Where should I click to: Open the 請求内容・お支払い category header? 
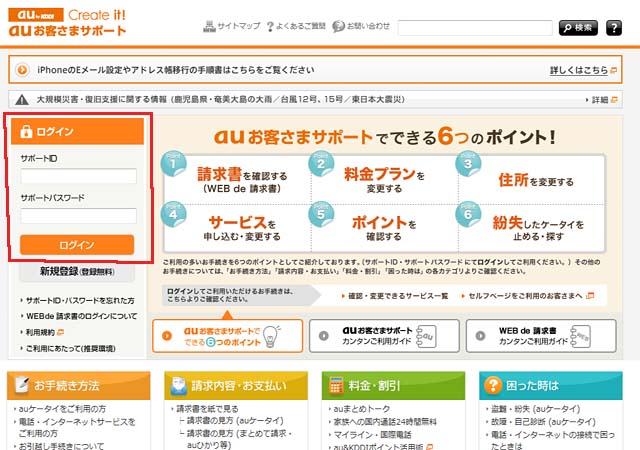236,385
